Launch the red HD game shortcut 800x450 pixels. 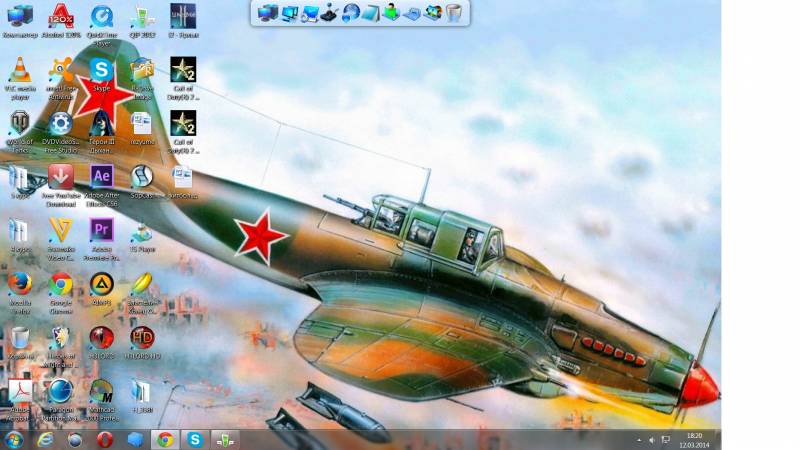coord(142,338)
